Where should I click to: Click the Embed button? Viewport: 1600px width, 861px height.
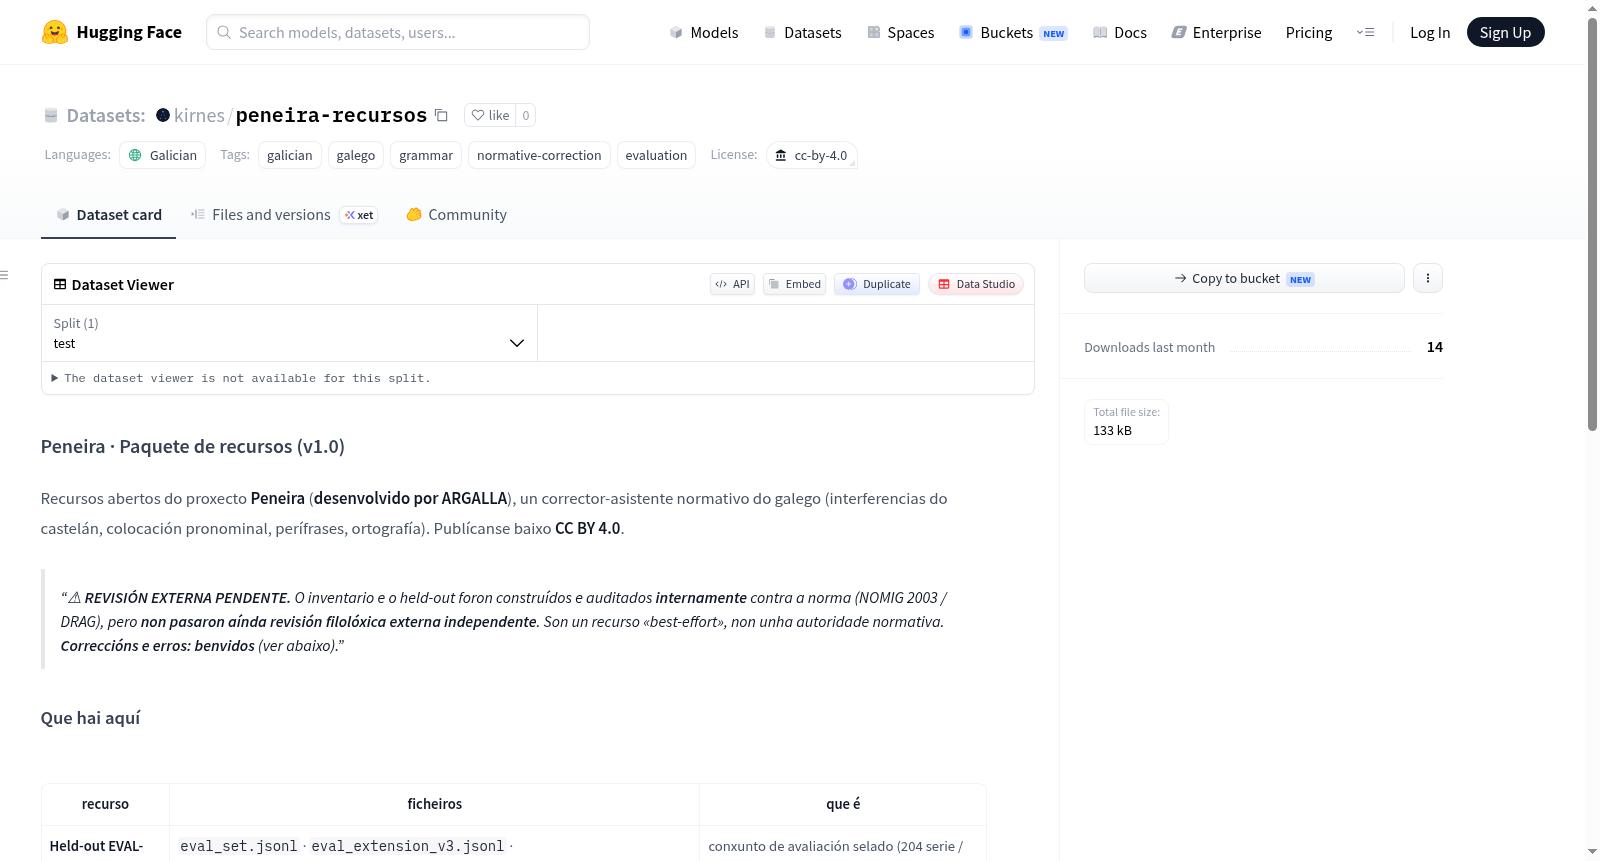click(x=794, y=284)
